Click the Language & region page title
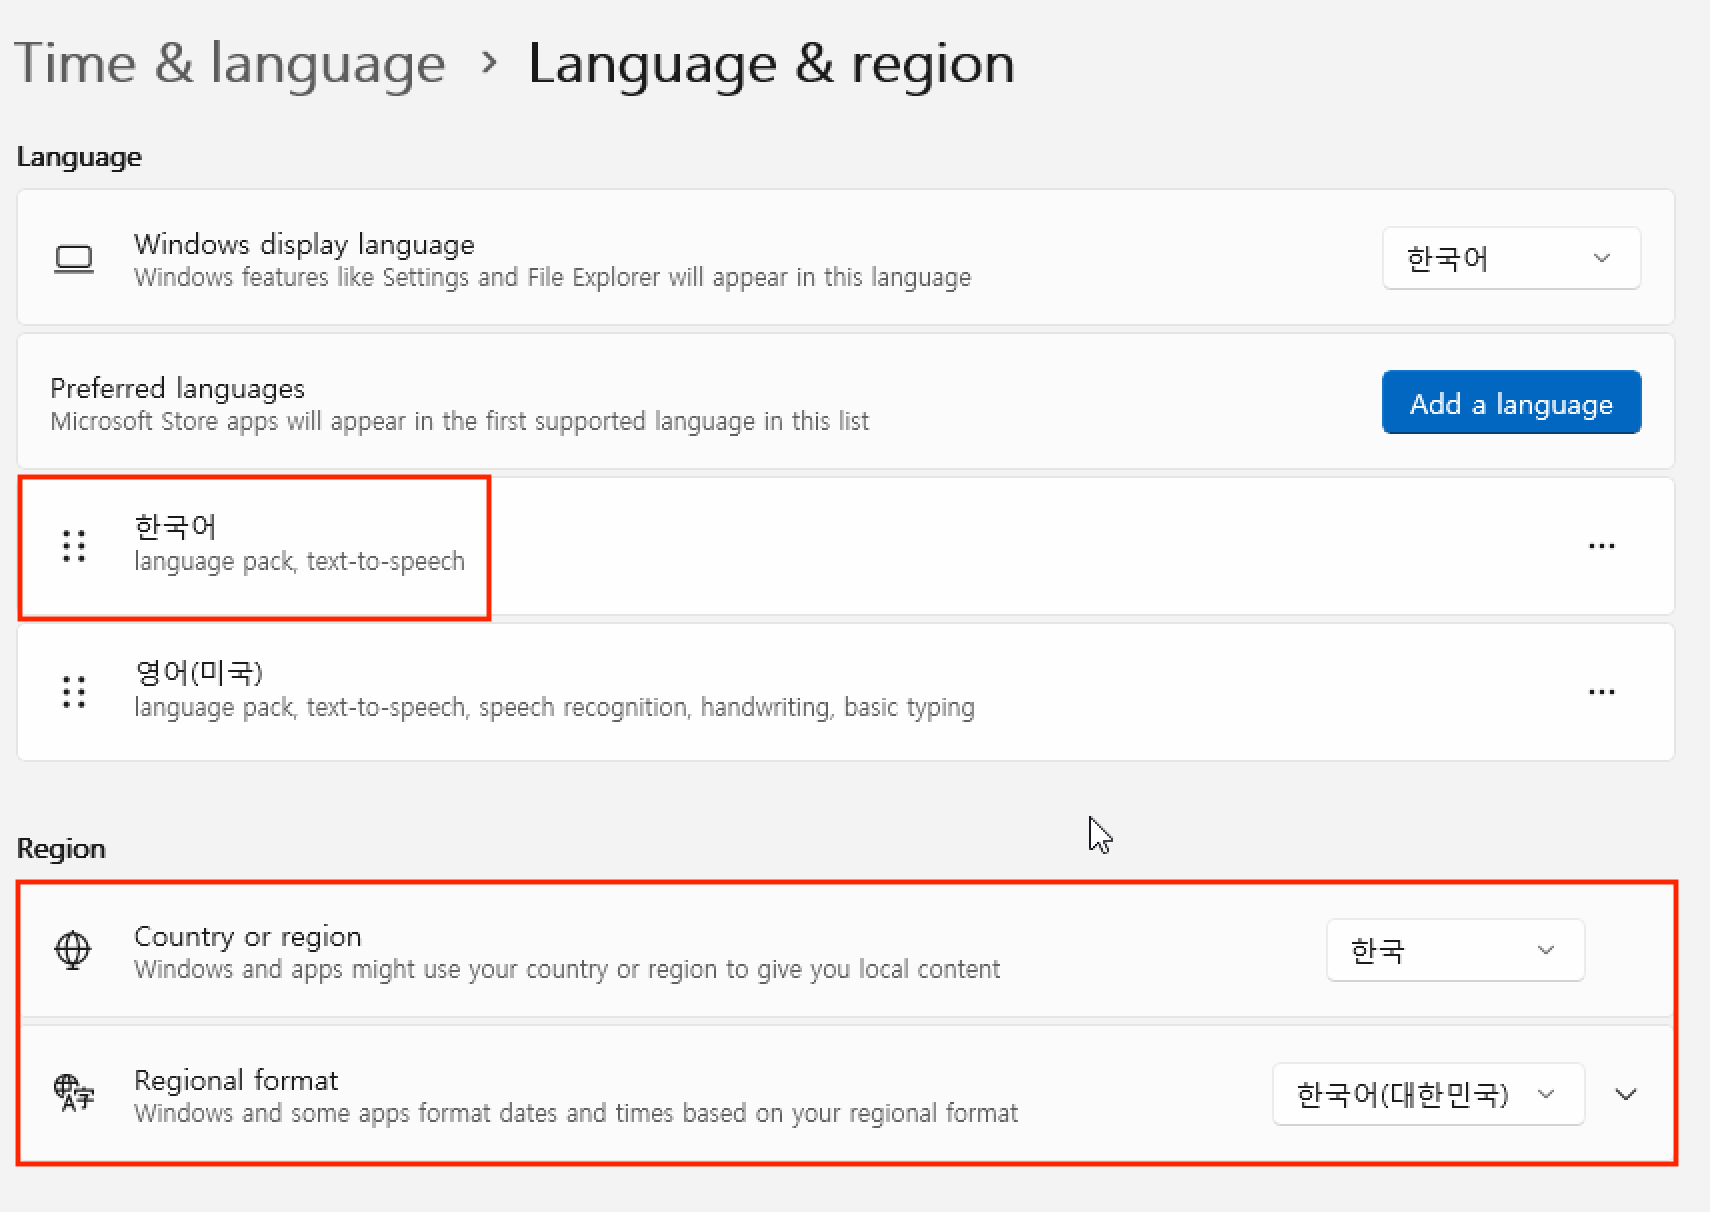 tap(771, 64)
